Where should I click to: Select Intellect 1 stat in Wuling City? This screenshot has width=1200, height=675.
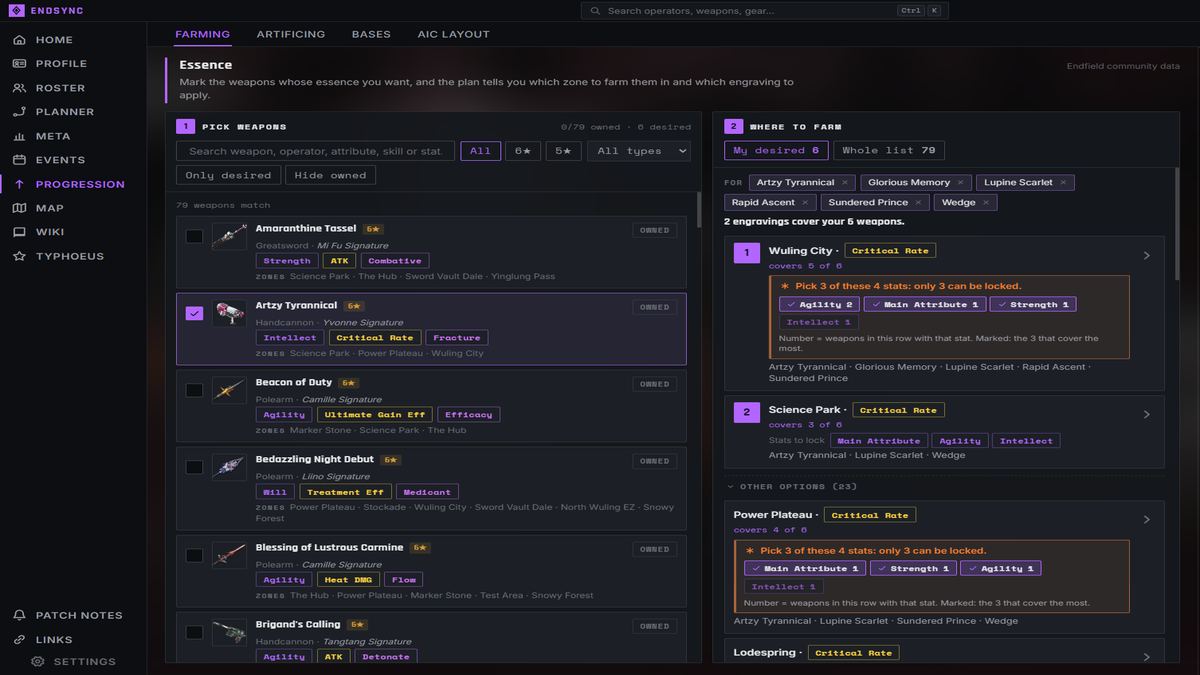(x=819, y=323)
